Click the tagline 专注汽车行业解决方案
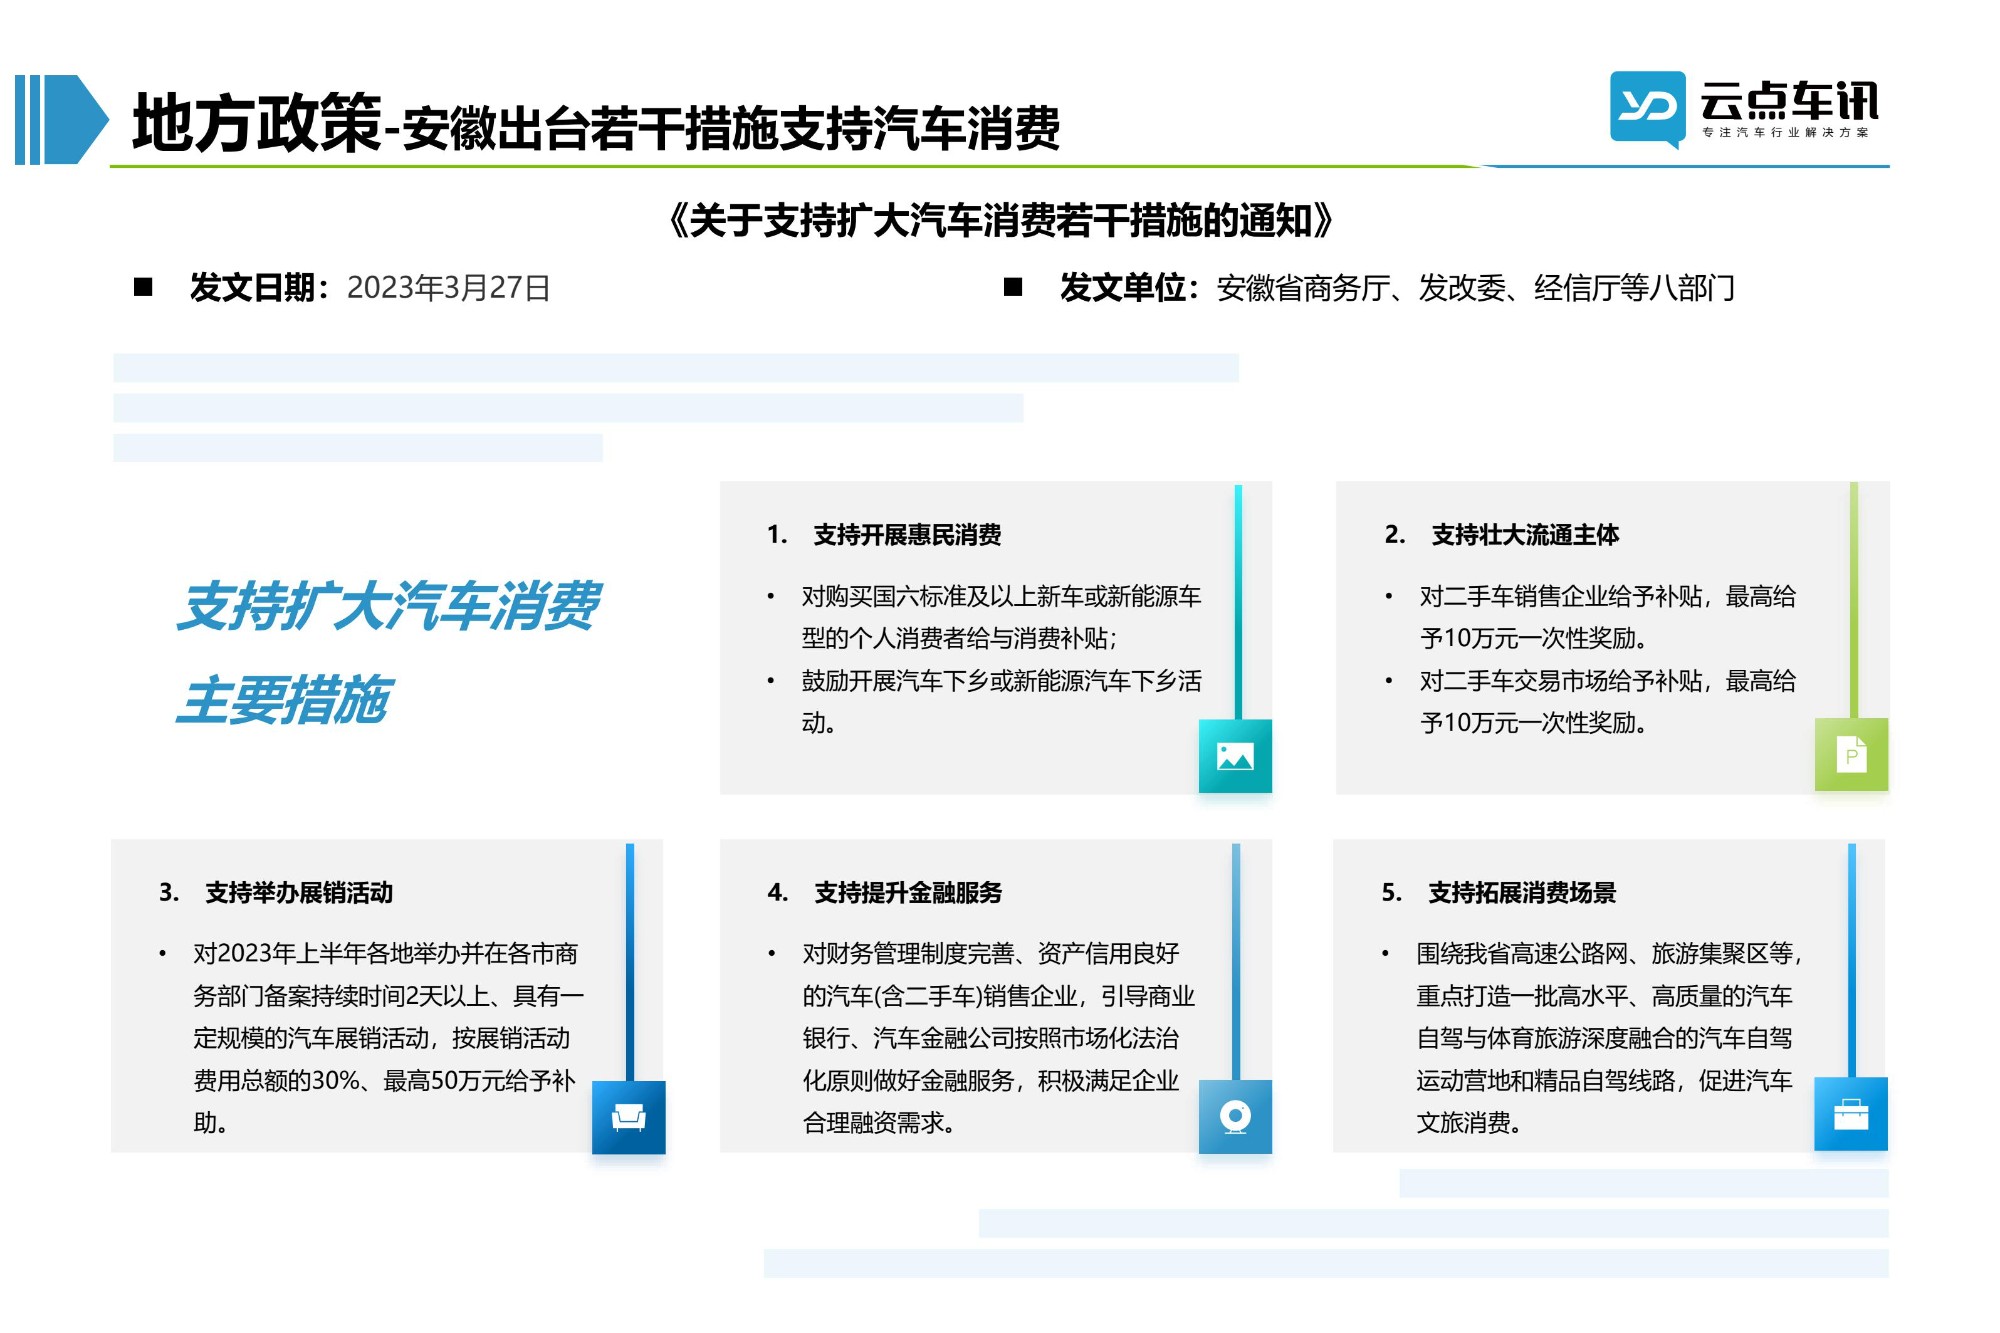The image size is (2000, 1333). [1785, 132]
